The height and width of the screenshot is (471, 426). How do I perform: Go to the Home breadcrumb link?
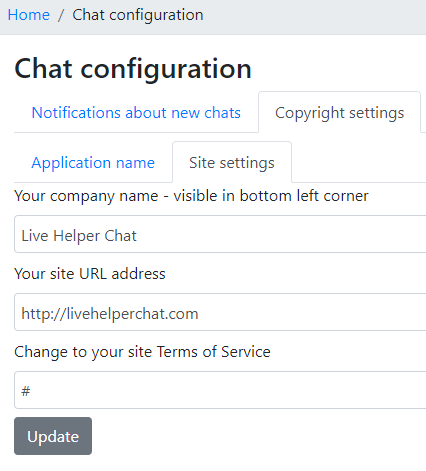[x=29, y=15]
